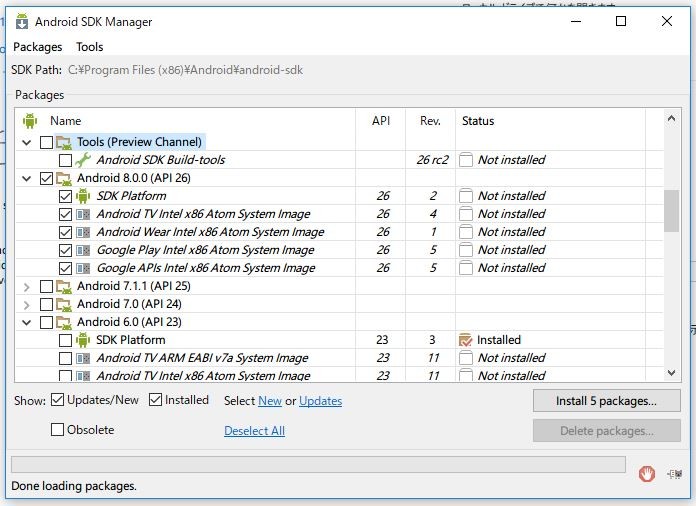Open the Packages menu
Screen dimensions: 696x506
(x=38, y=47)
